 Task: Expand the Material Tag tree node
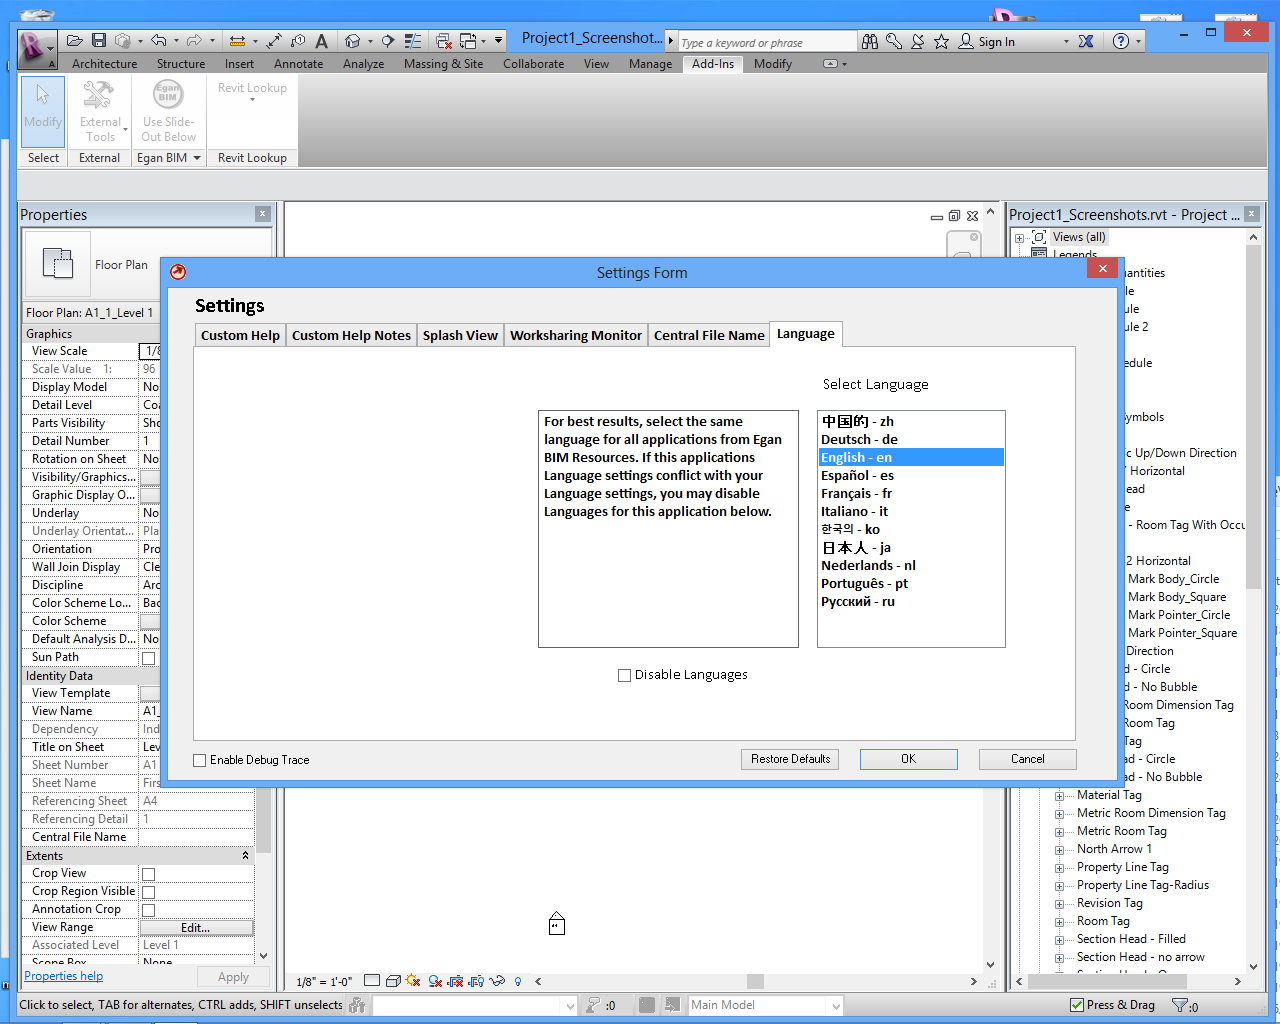pos(1059,796)
